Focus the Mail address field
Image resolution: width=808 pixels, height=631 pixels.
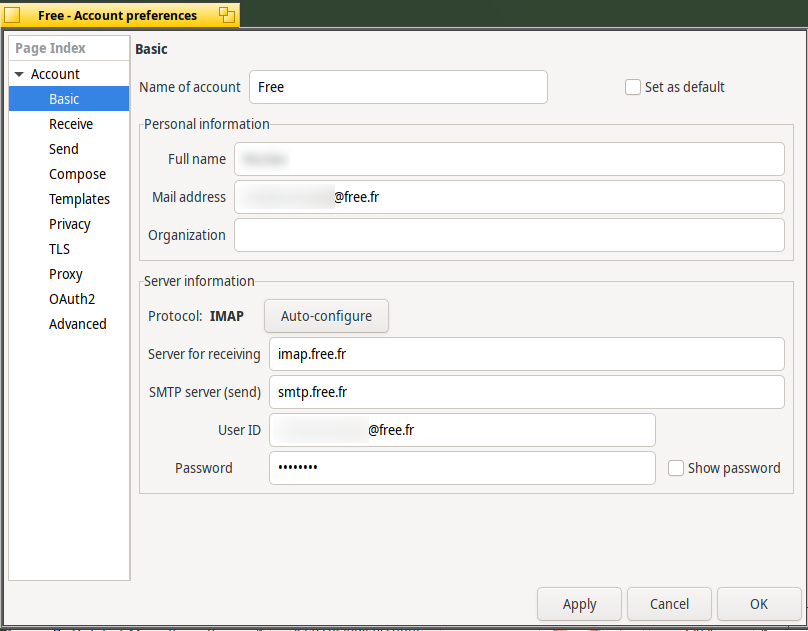tap(509, 197)
